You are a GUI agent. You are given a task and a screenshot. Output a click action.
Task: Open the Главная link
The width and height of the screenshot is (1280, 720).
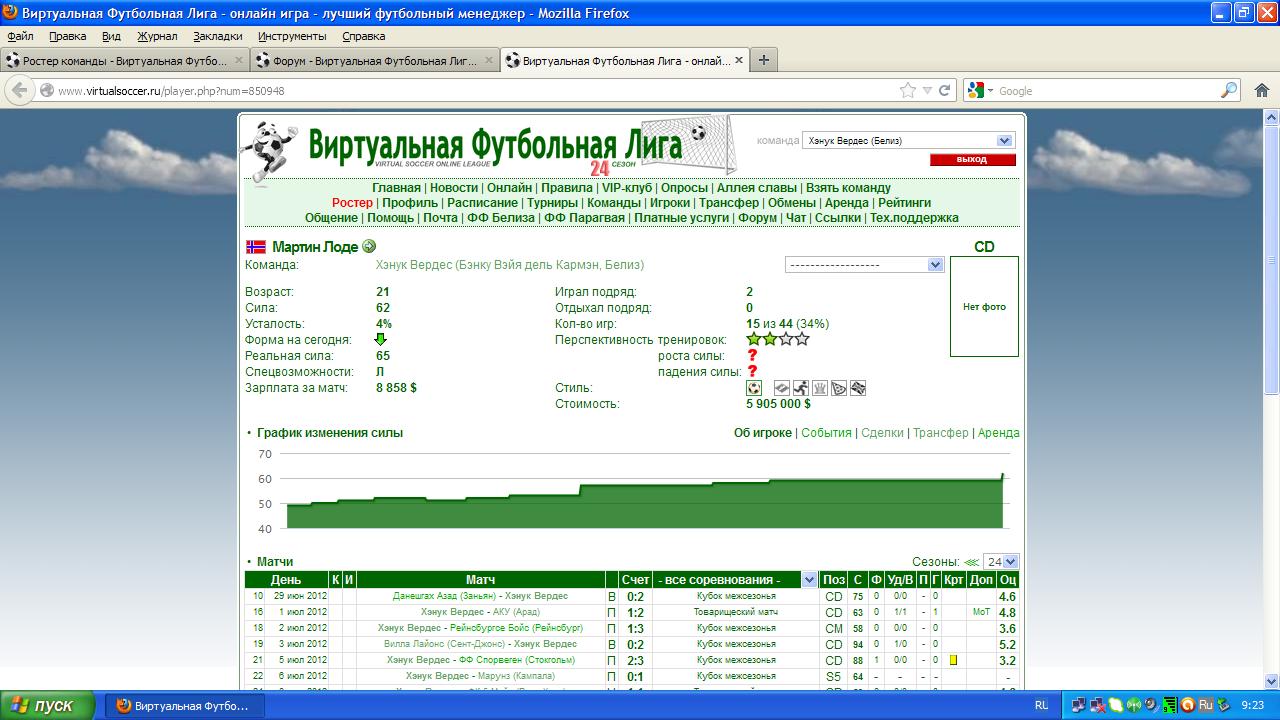pos(396,188)
